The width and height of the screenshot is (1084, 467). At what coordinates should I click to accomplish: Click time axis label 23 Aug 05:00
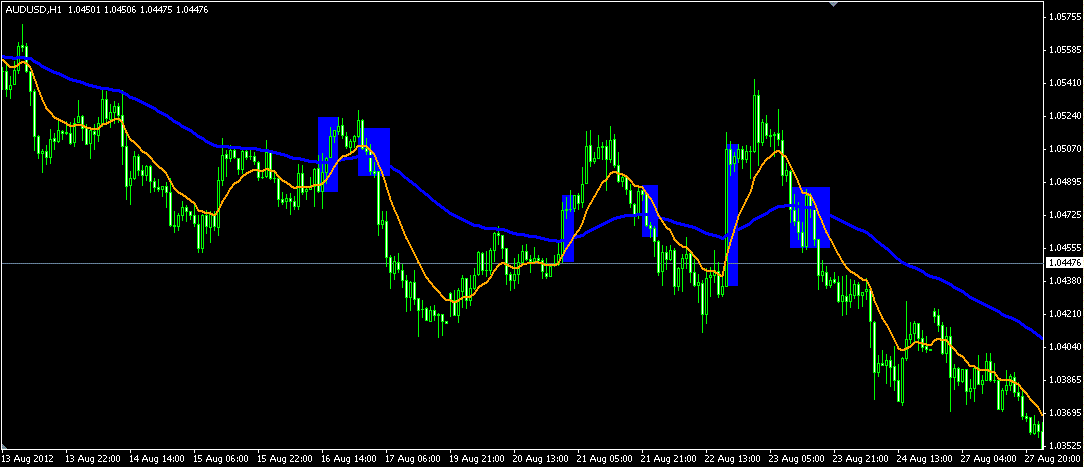pyautogui.click(x=797, y=459)
